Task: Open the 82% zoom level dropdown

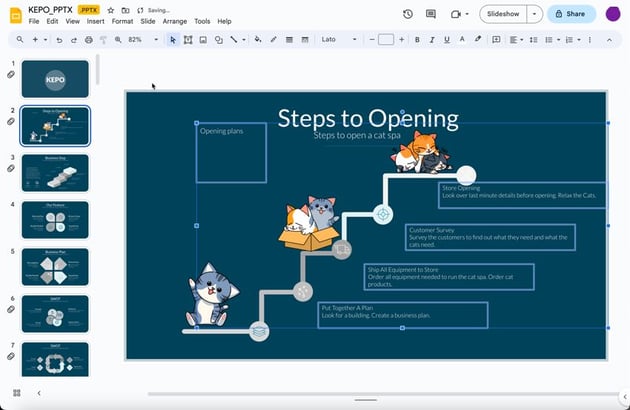Action: (x=140, y=40)
